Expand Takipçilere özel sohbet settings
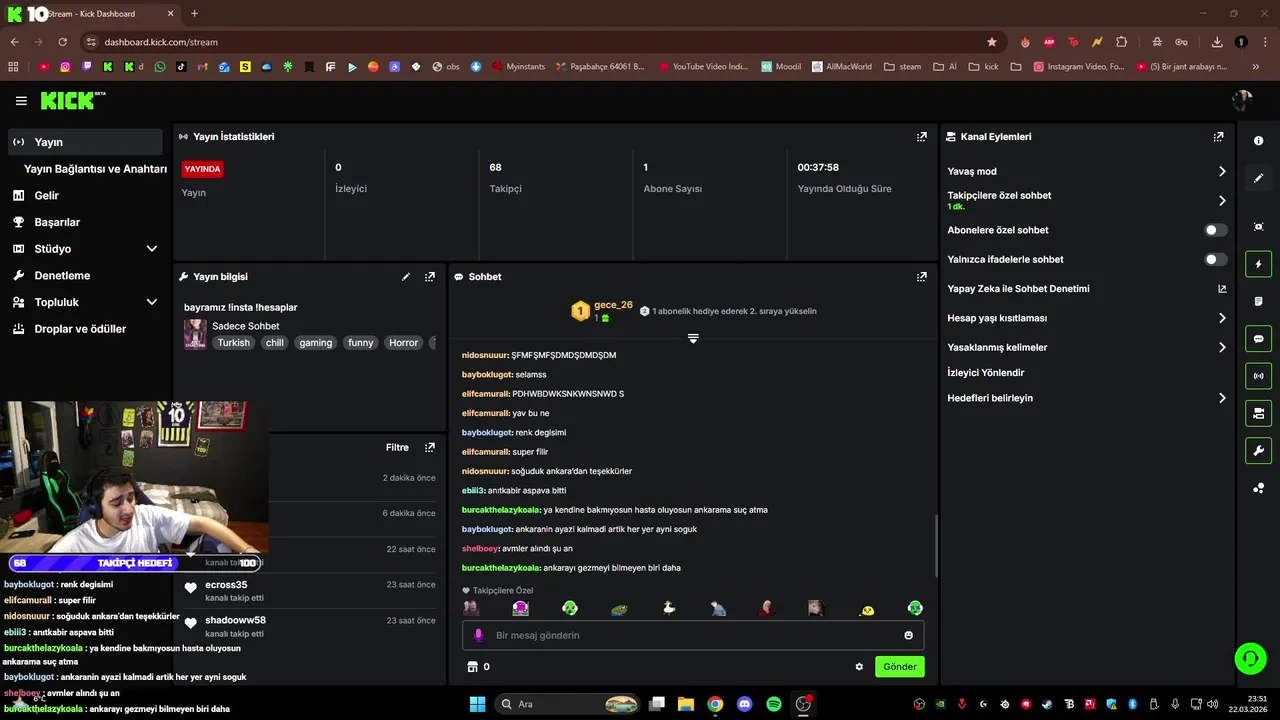Image resolution: width=1280 pixels, height=720 pixels. coord(1222,201)
